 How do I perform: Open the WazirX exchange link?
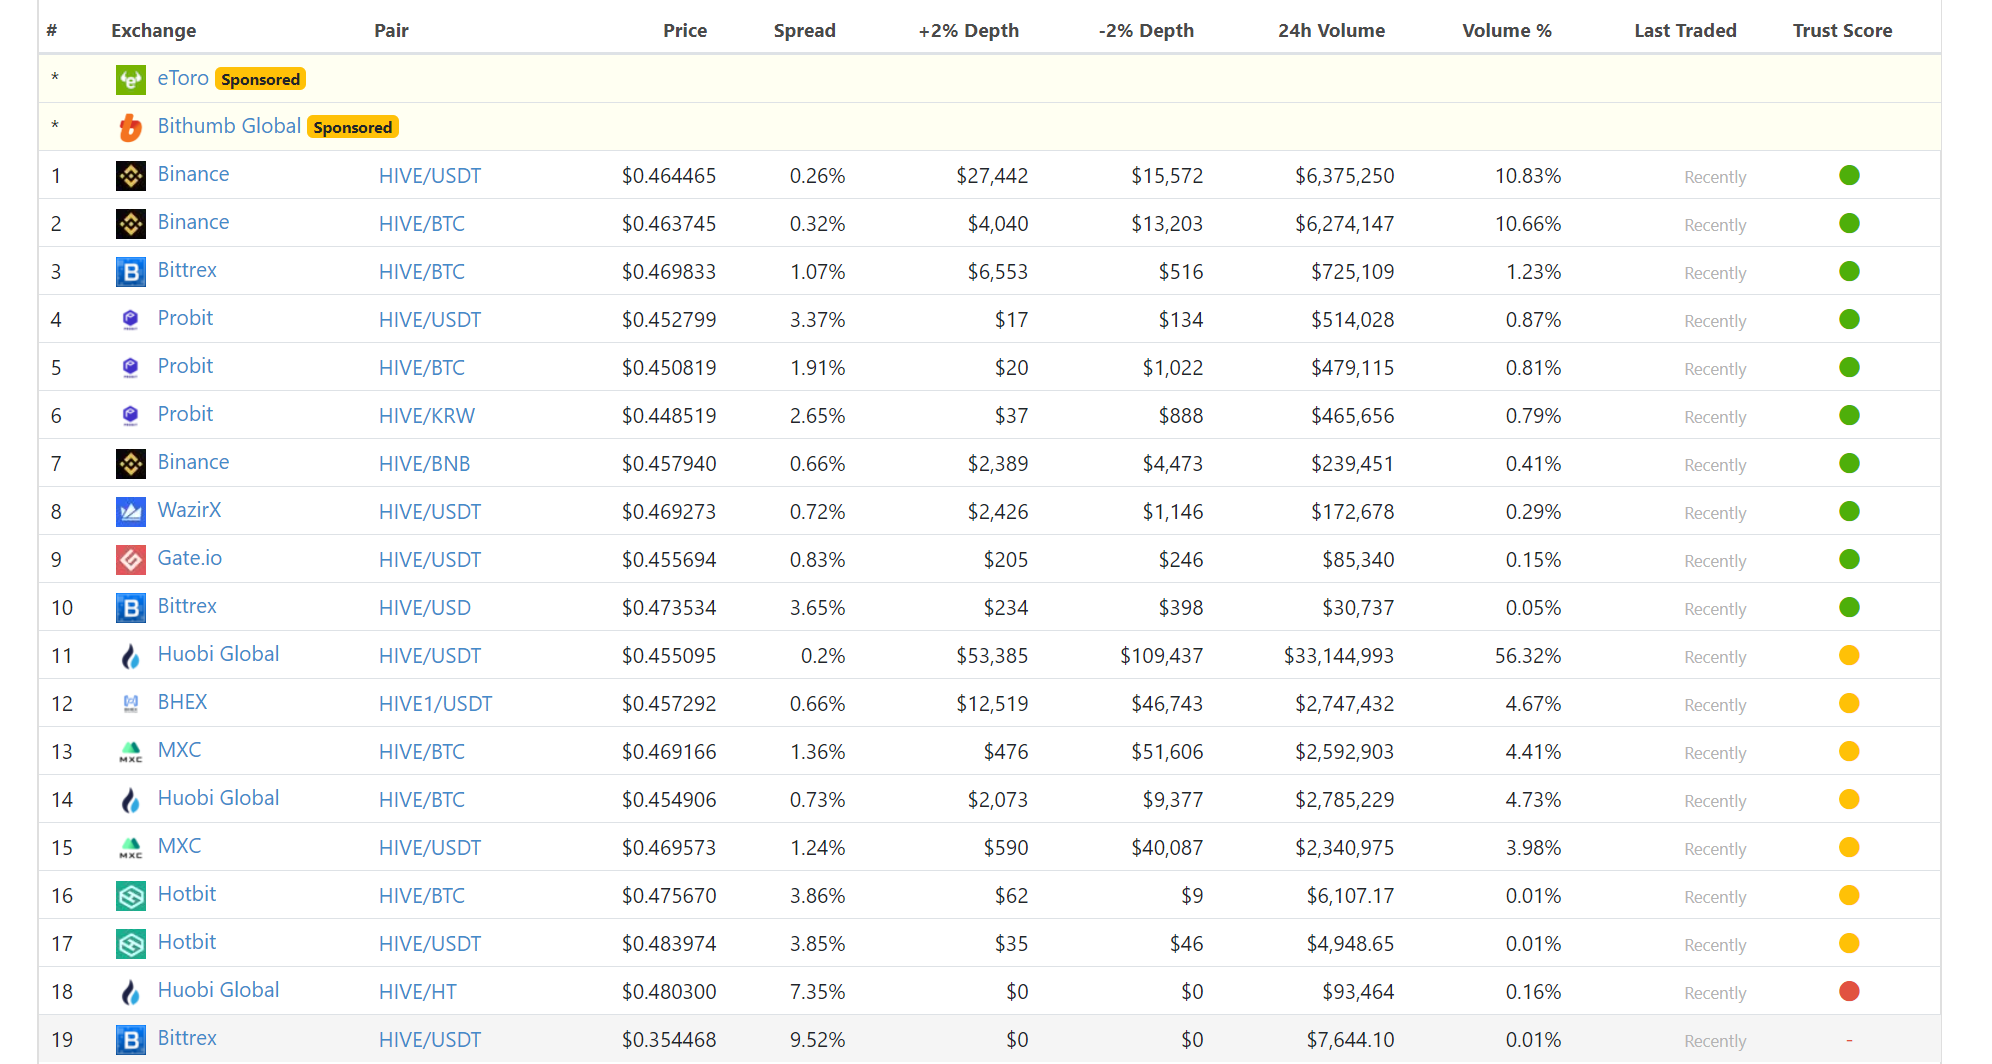189,510
